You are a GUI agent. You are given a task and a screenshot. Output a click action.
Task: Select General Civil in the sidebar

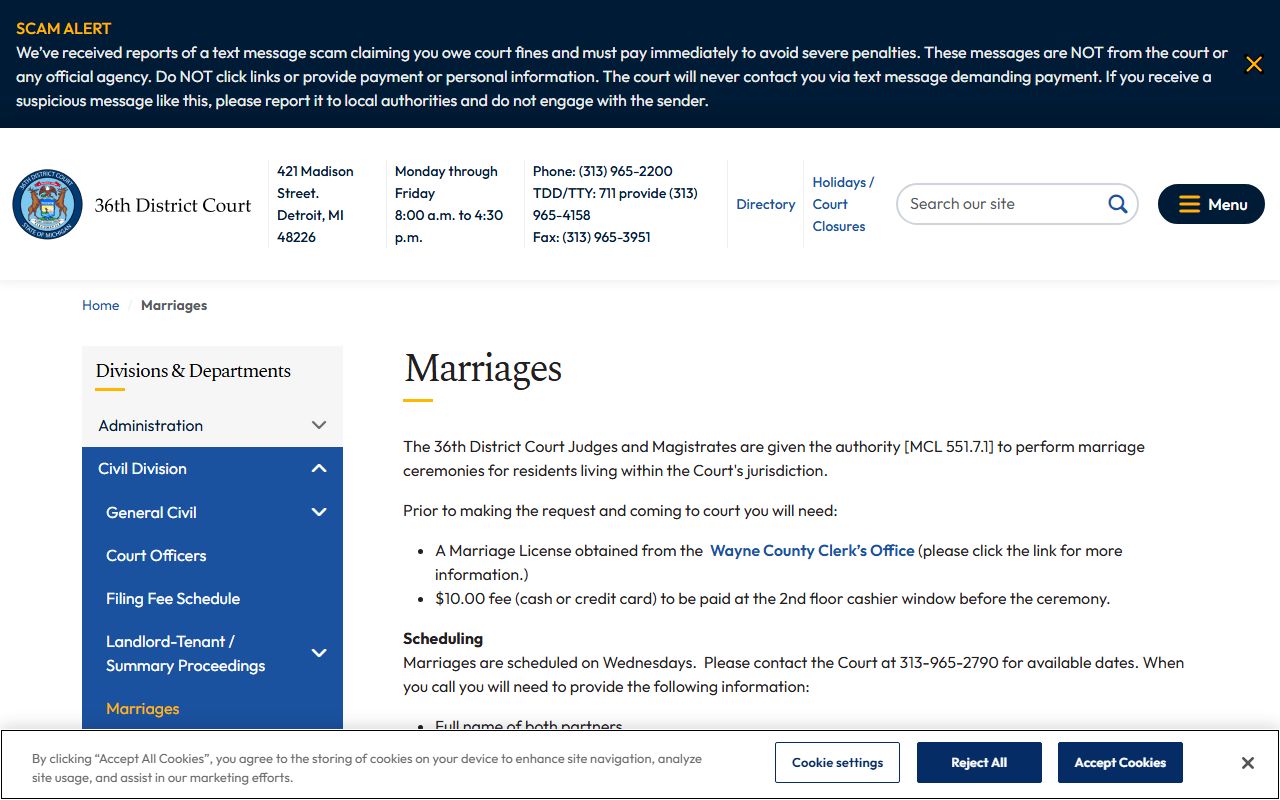click(x=151, y=512)
